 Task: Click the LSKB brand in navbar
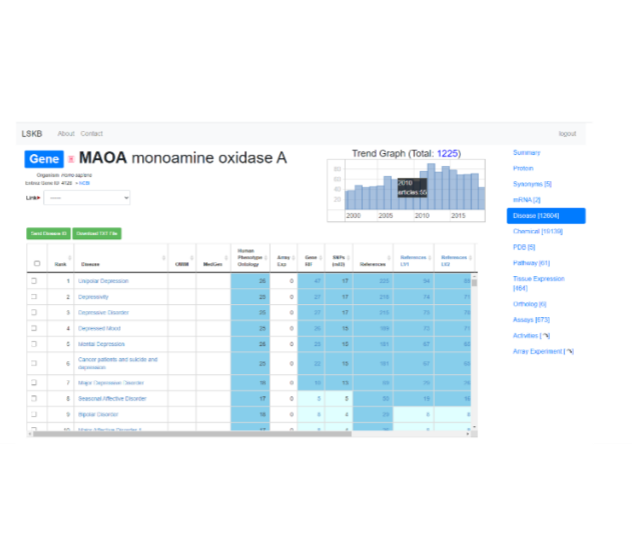[x=32, y=133]
